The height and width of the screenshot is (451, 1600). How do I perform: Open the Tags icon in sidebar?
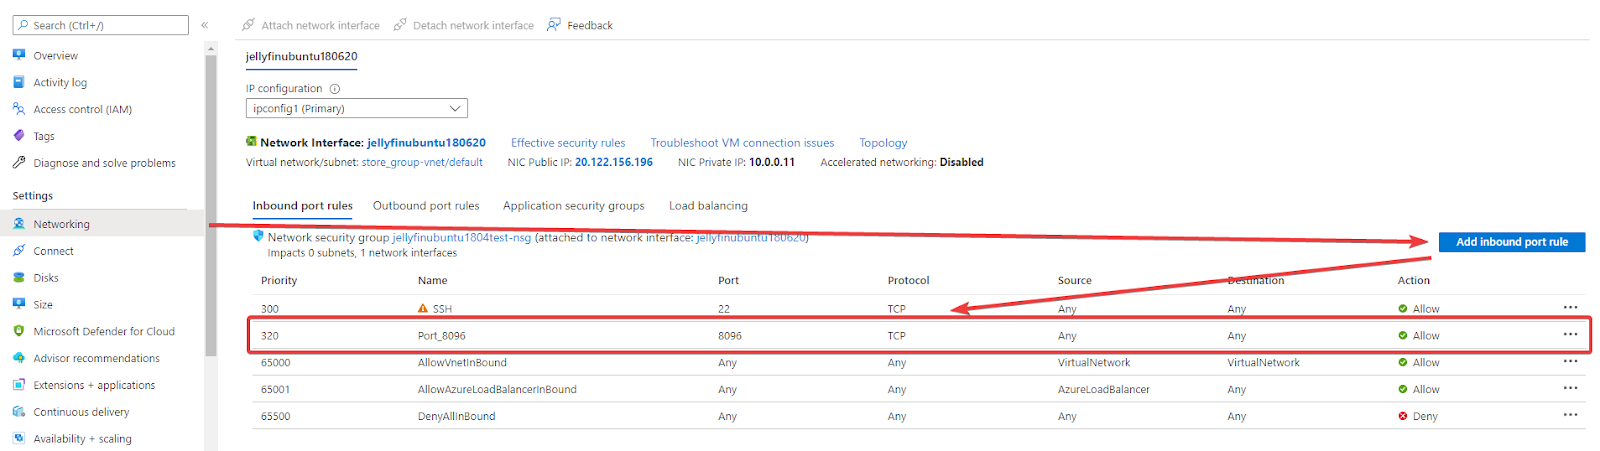pos(19,136)
